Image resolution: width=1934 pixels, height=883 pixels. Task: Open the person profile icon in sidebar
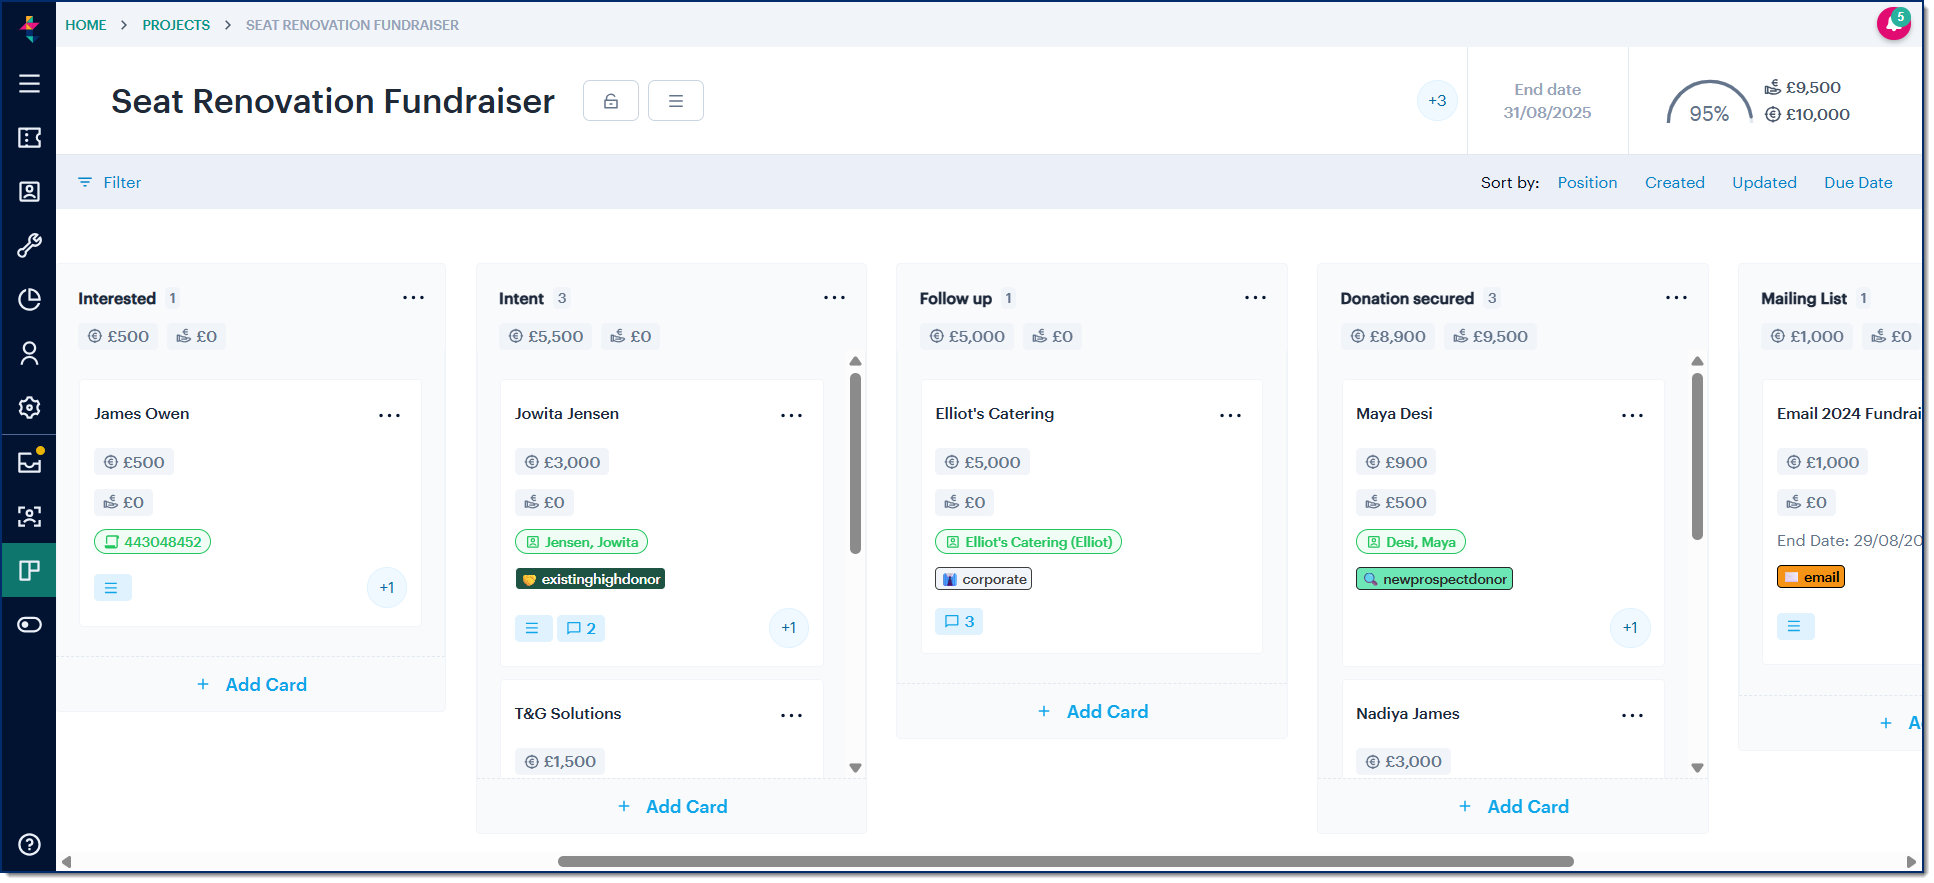(29, 354)
